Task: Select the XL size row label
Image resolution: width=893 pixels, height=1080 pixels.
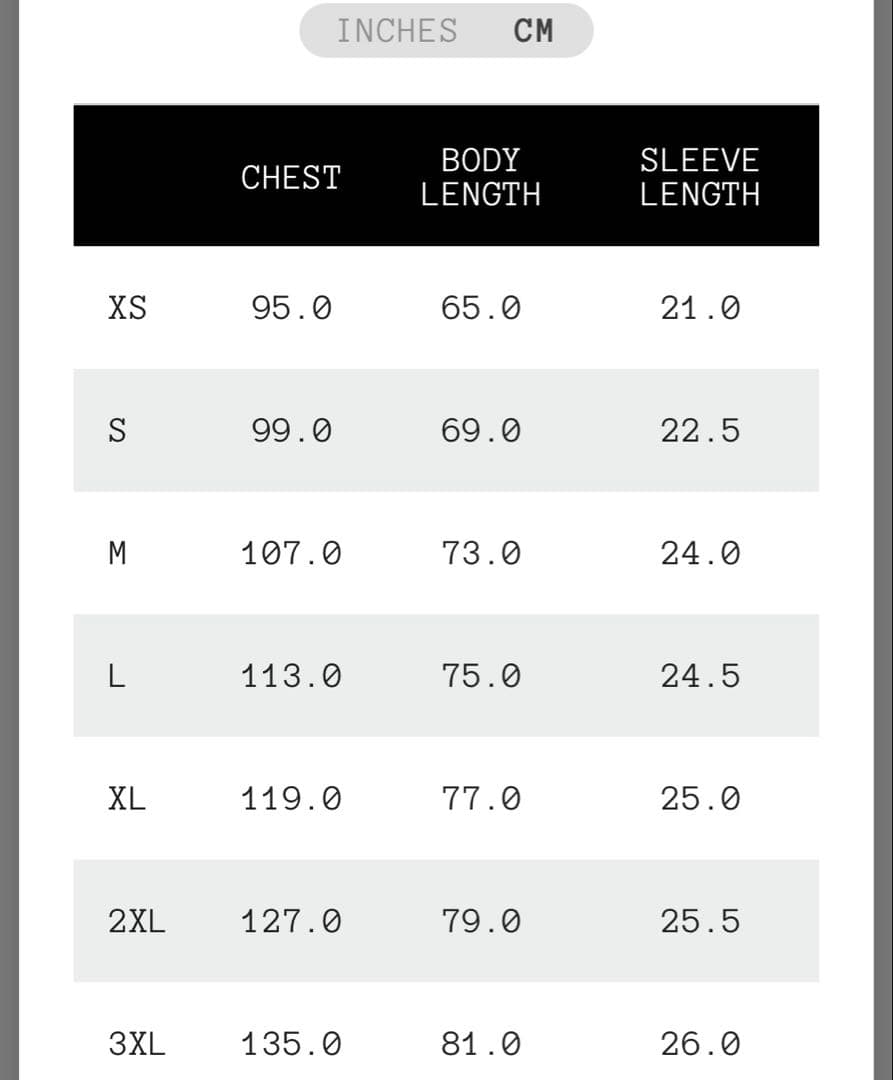Action: click(127, 799)
